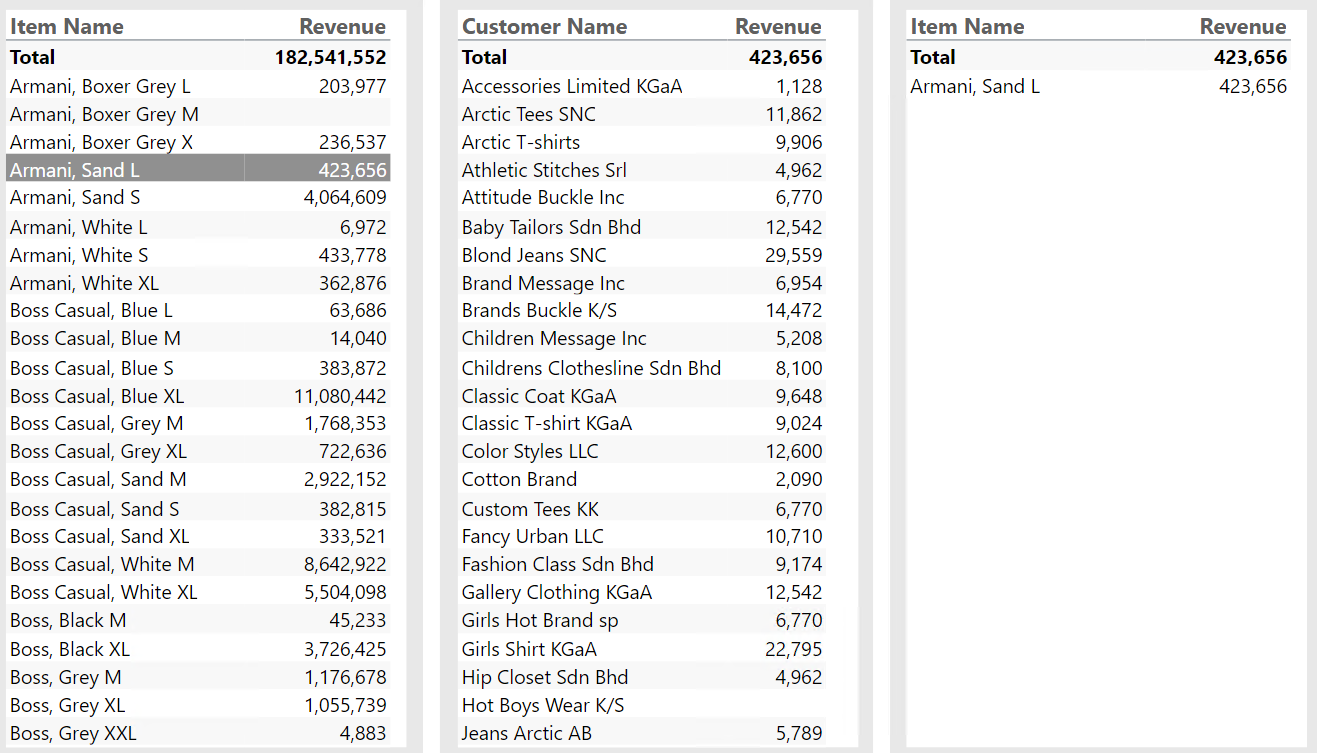Select customer Children Message Inc
The width and height of the screenshot is (1317, 753).
click(554, 338)
